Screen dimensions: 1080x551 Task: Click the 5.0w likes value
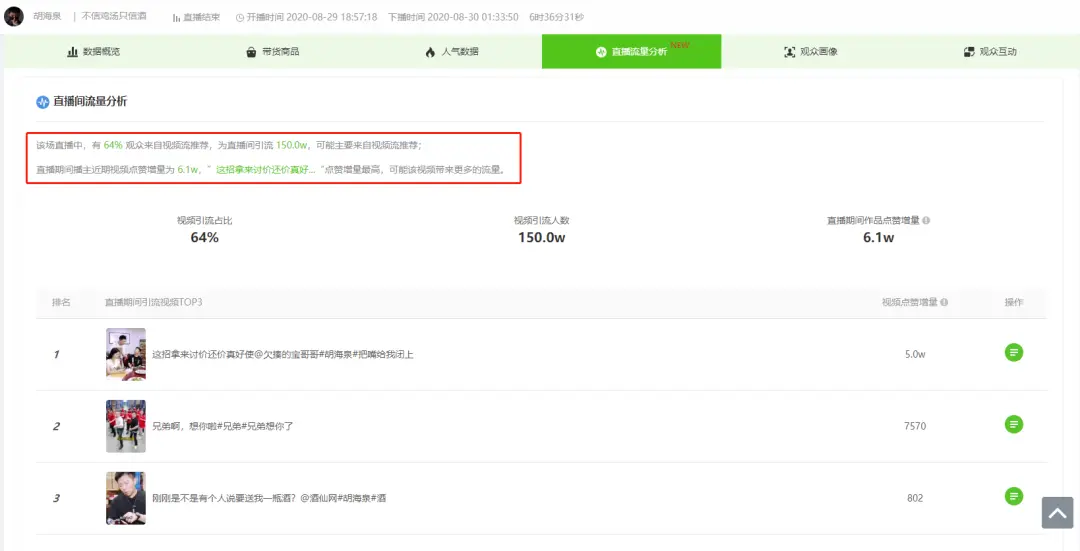coord(915,354)
